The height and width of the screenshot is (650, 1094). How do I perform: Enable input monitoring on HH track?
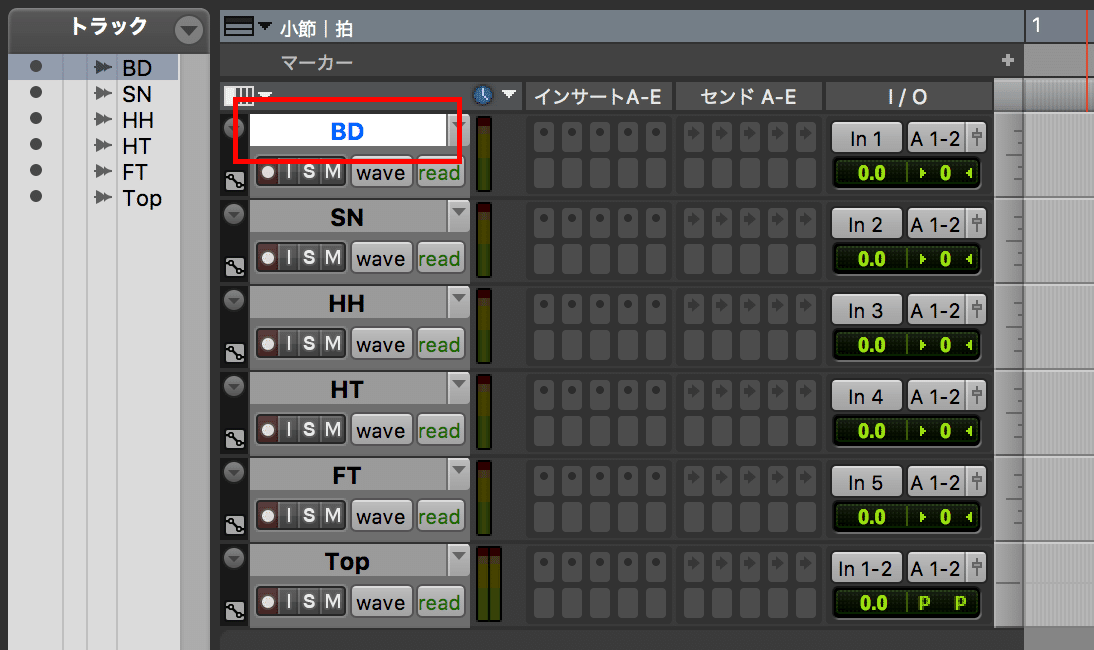(289, 344)
